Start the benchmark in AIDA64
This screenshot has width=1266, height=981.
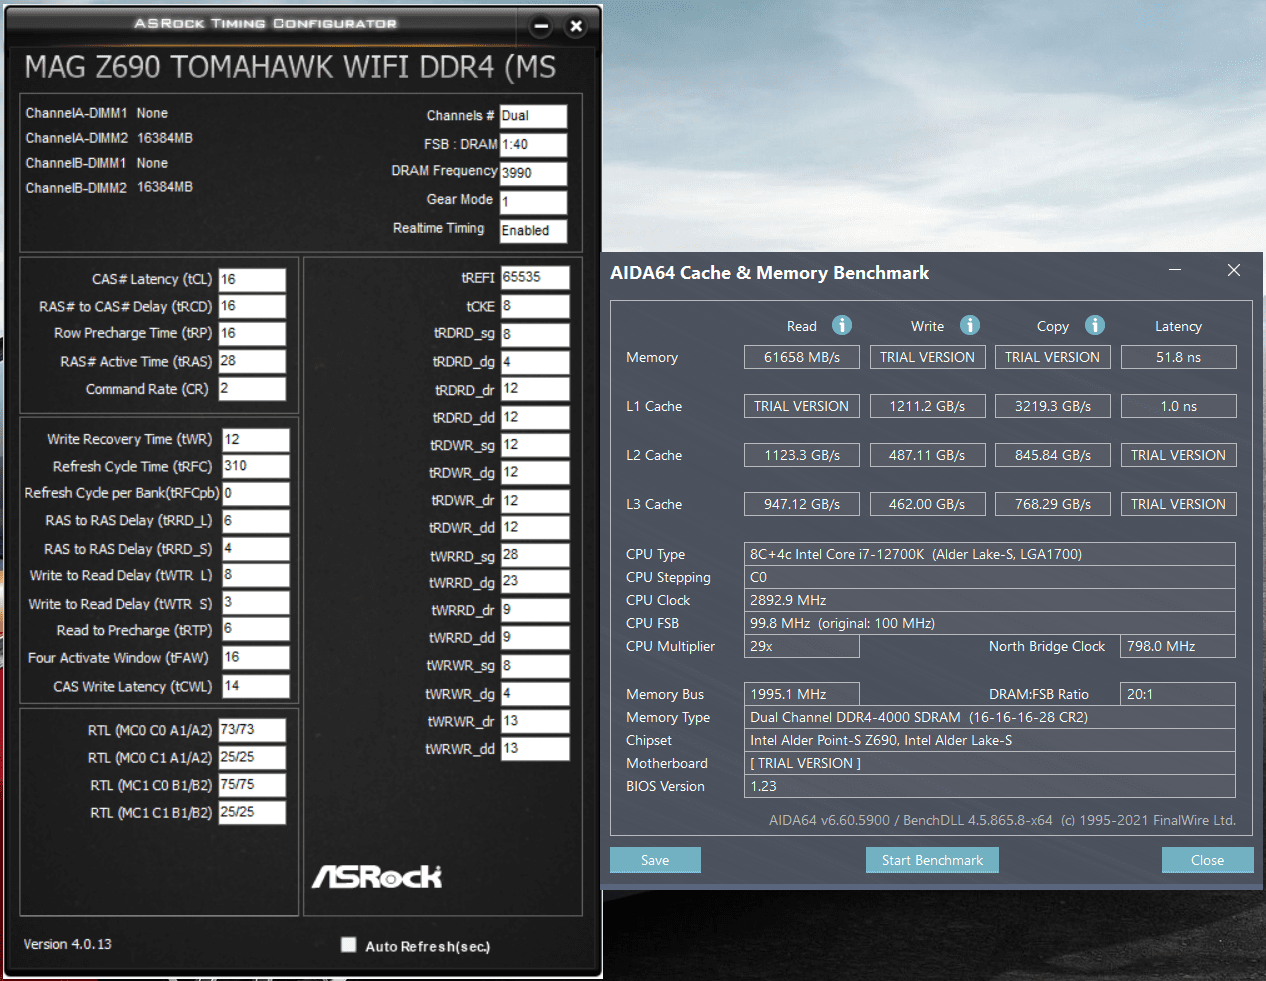(932, 860)
